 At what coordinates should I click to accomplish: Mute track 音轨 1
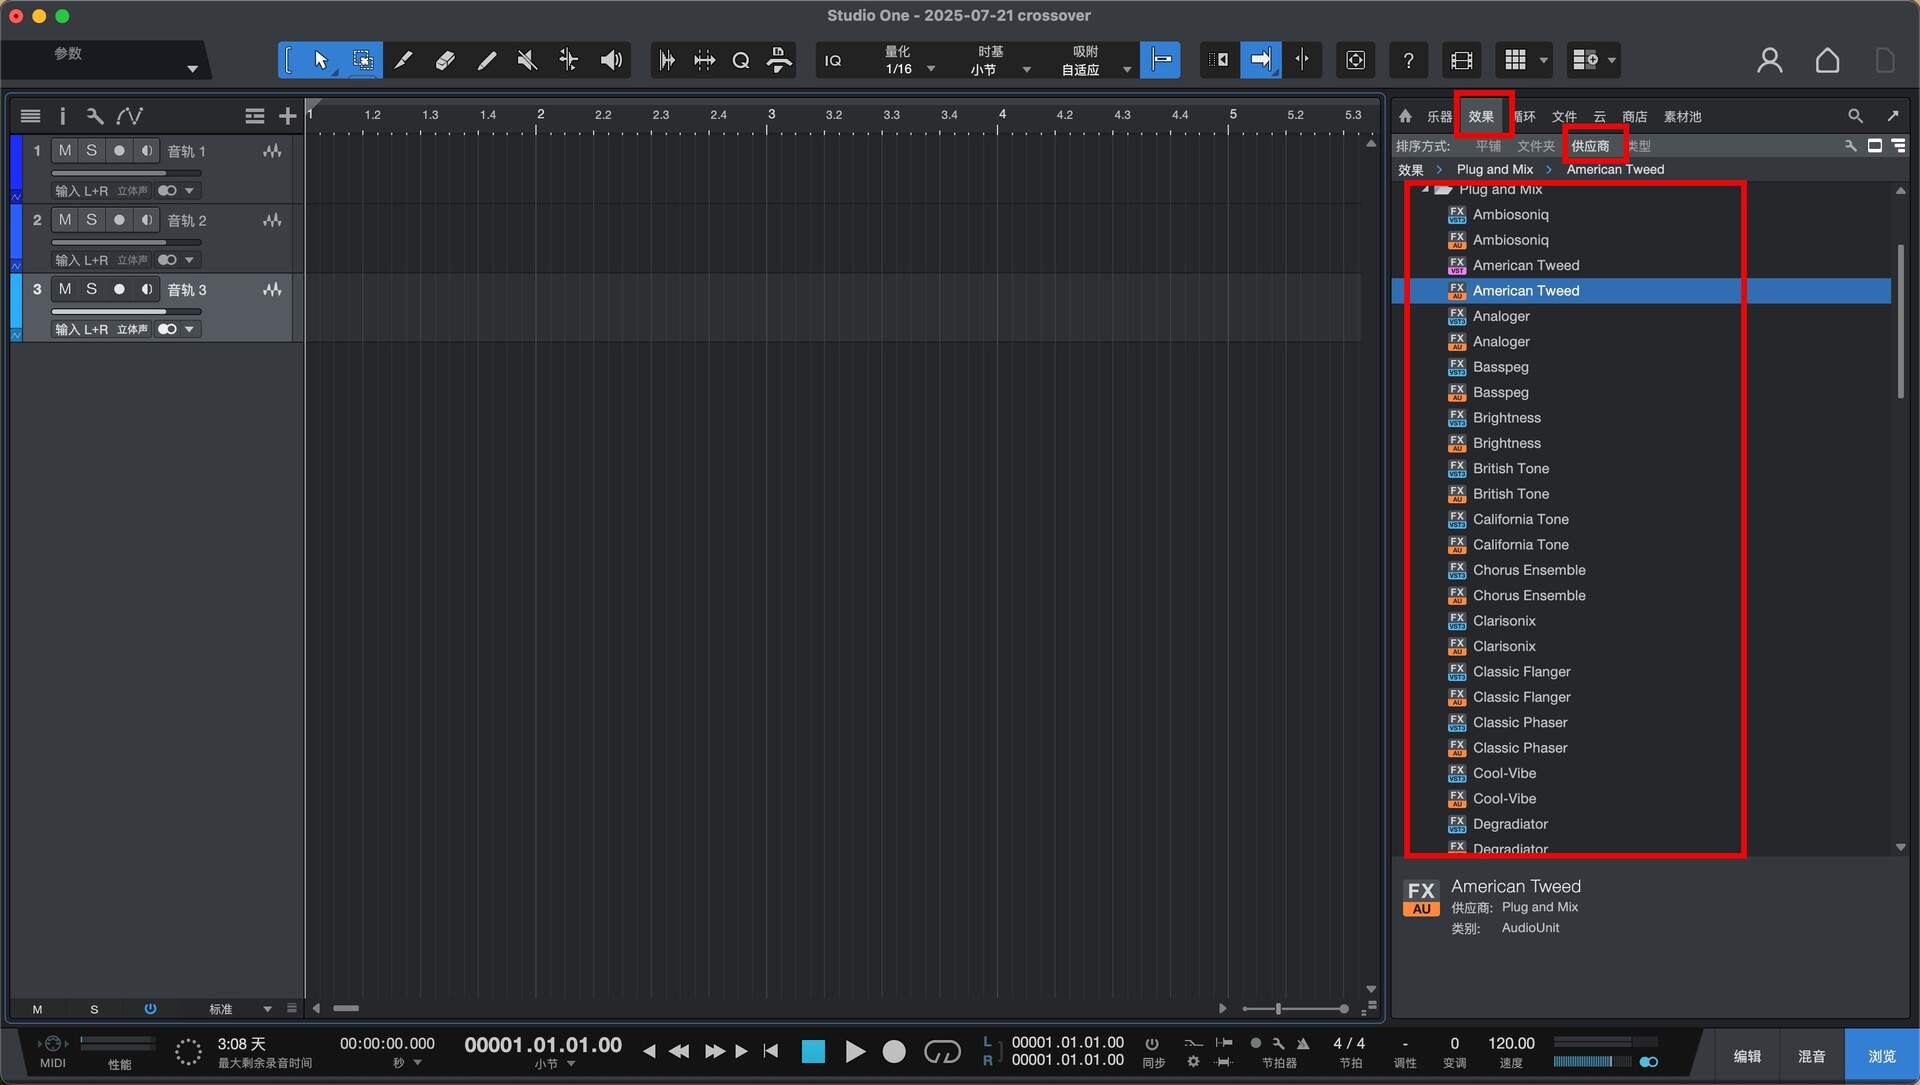65,150
